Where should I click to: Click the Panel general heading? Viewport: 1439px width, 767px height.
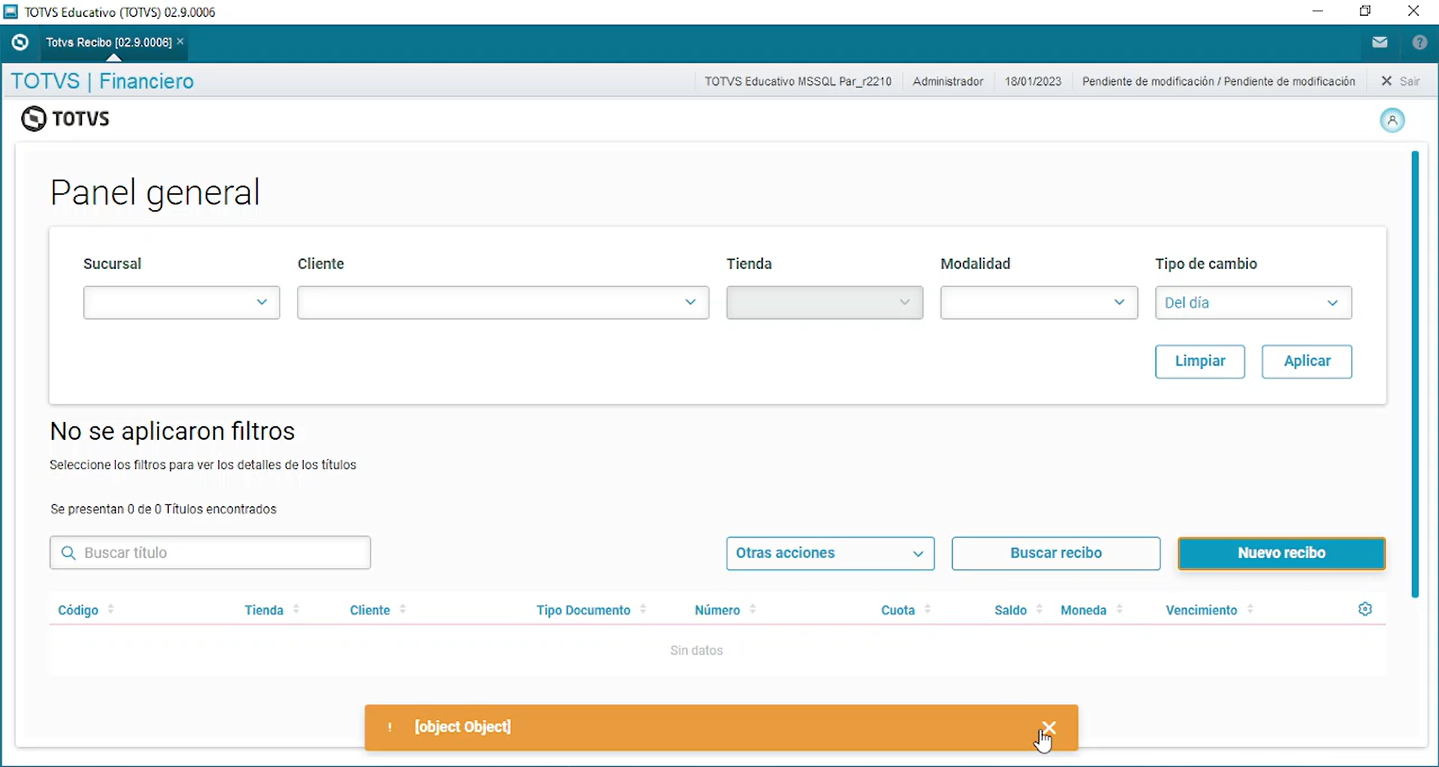click(155, 192)
